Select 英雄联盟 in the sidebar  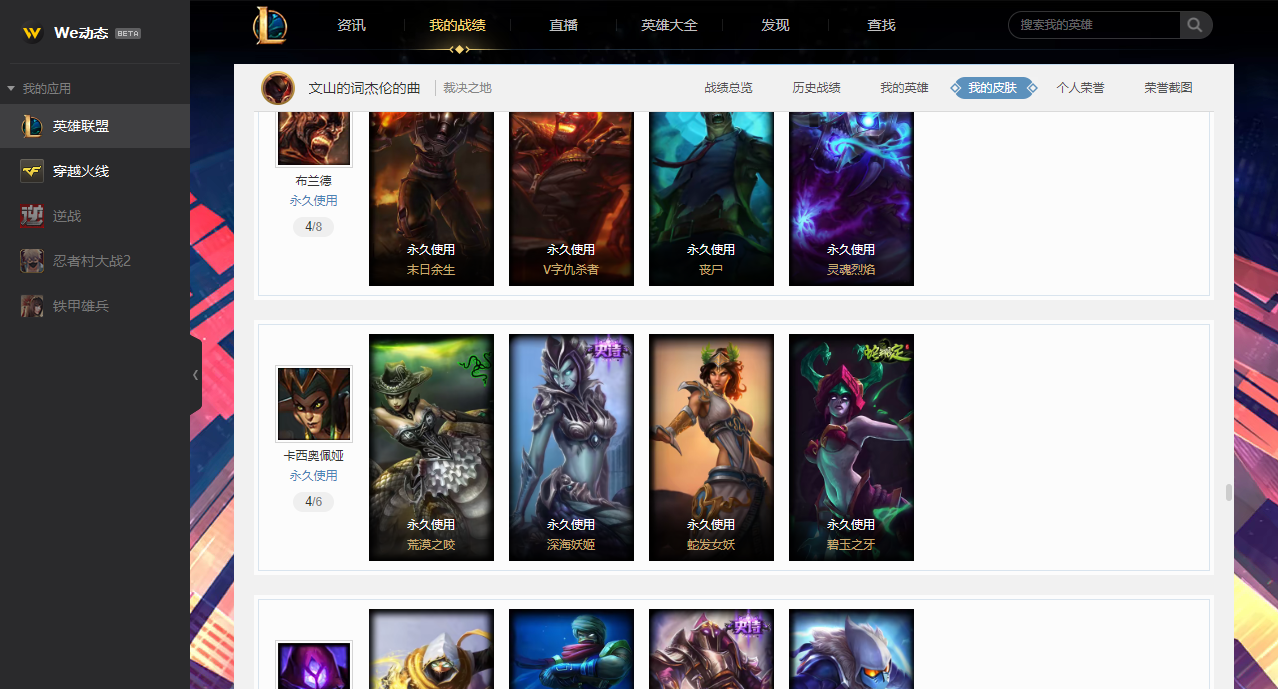[x=95, y=126]
